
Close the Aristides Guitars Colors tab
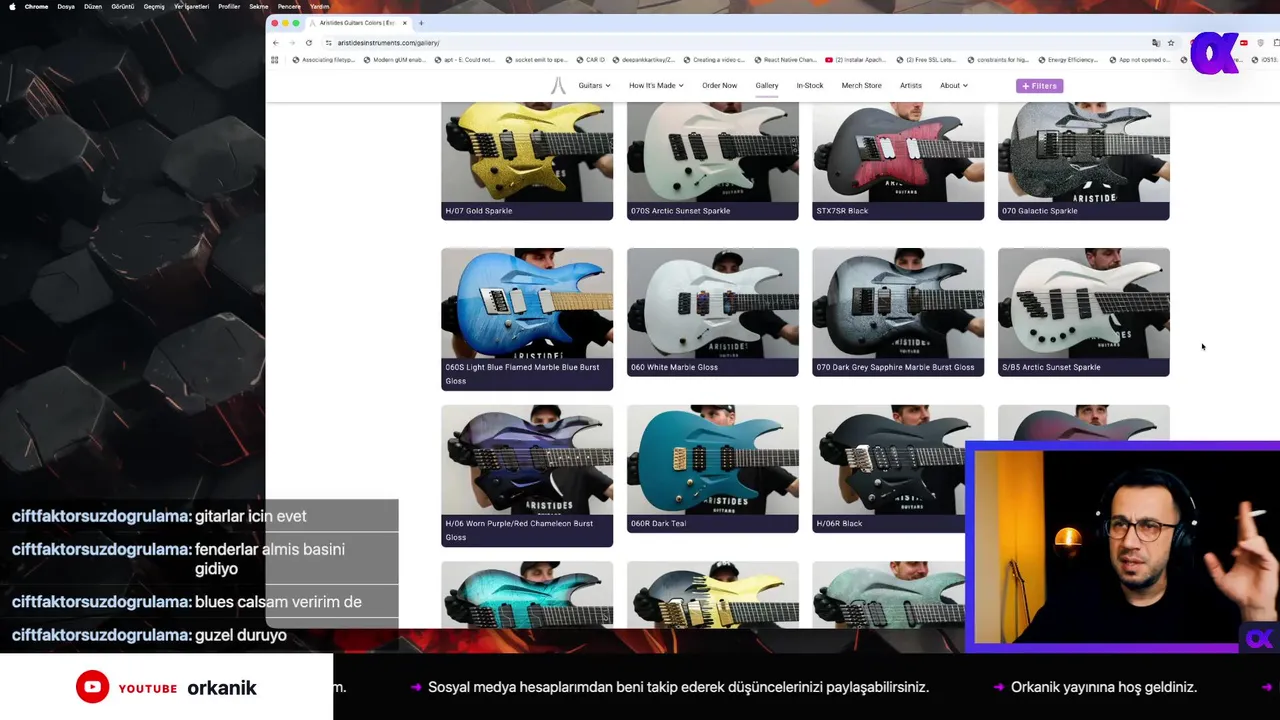point(405,23)
